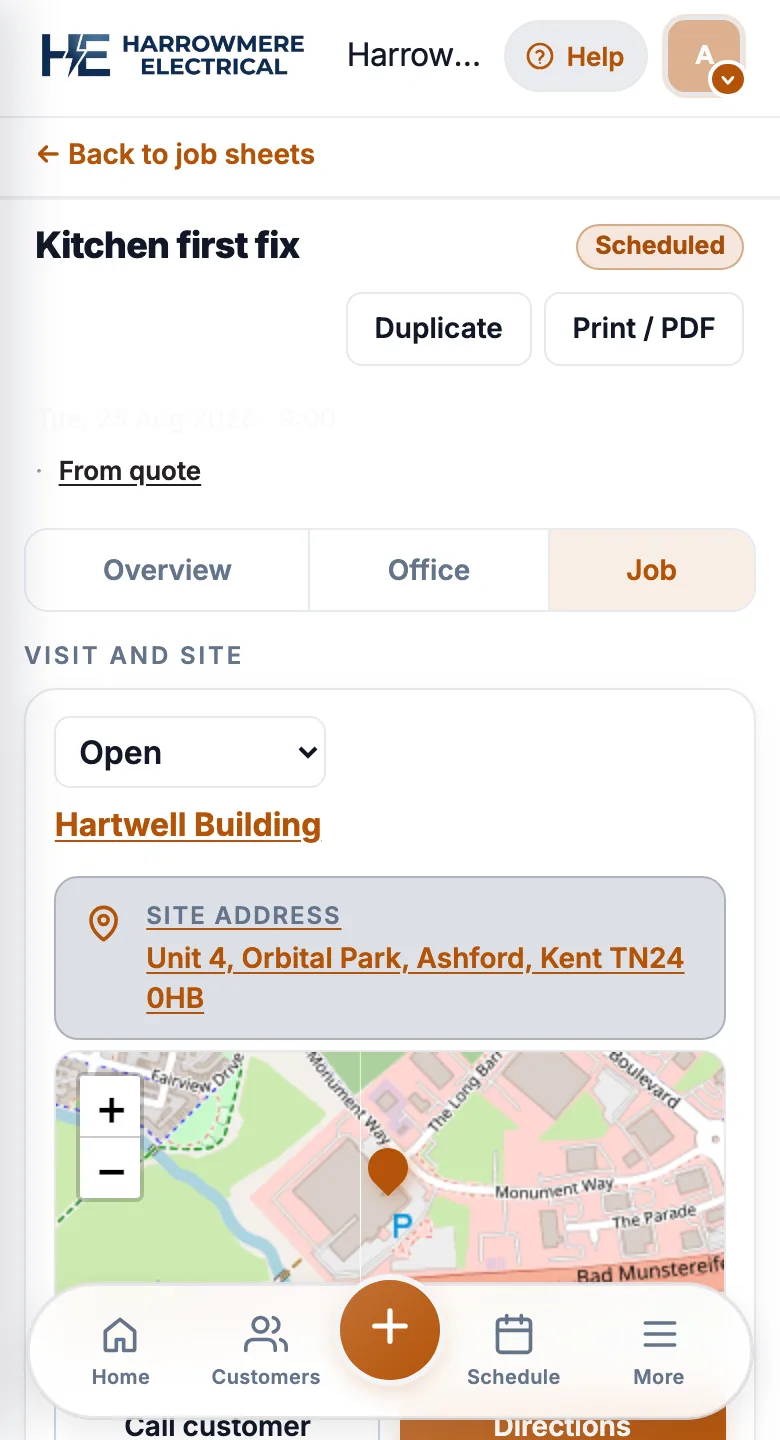Switch to the Overview tab
Image resolution: width=780 pixels, height=1440 pixels.
[167, 570]
